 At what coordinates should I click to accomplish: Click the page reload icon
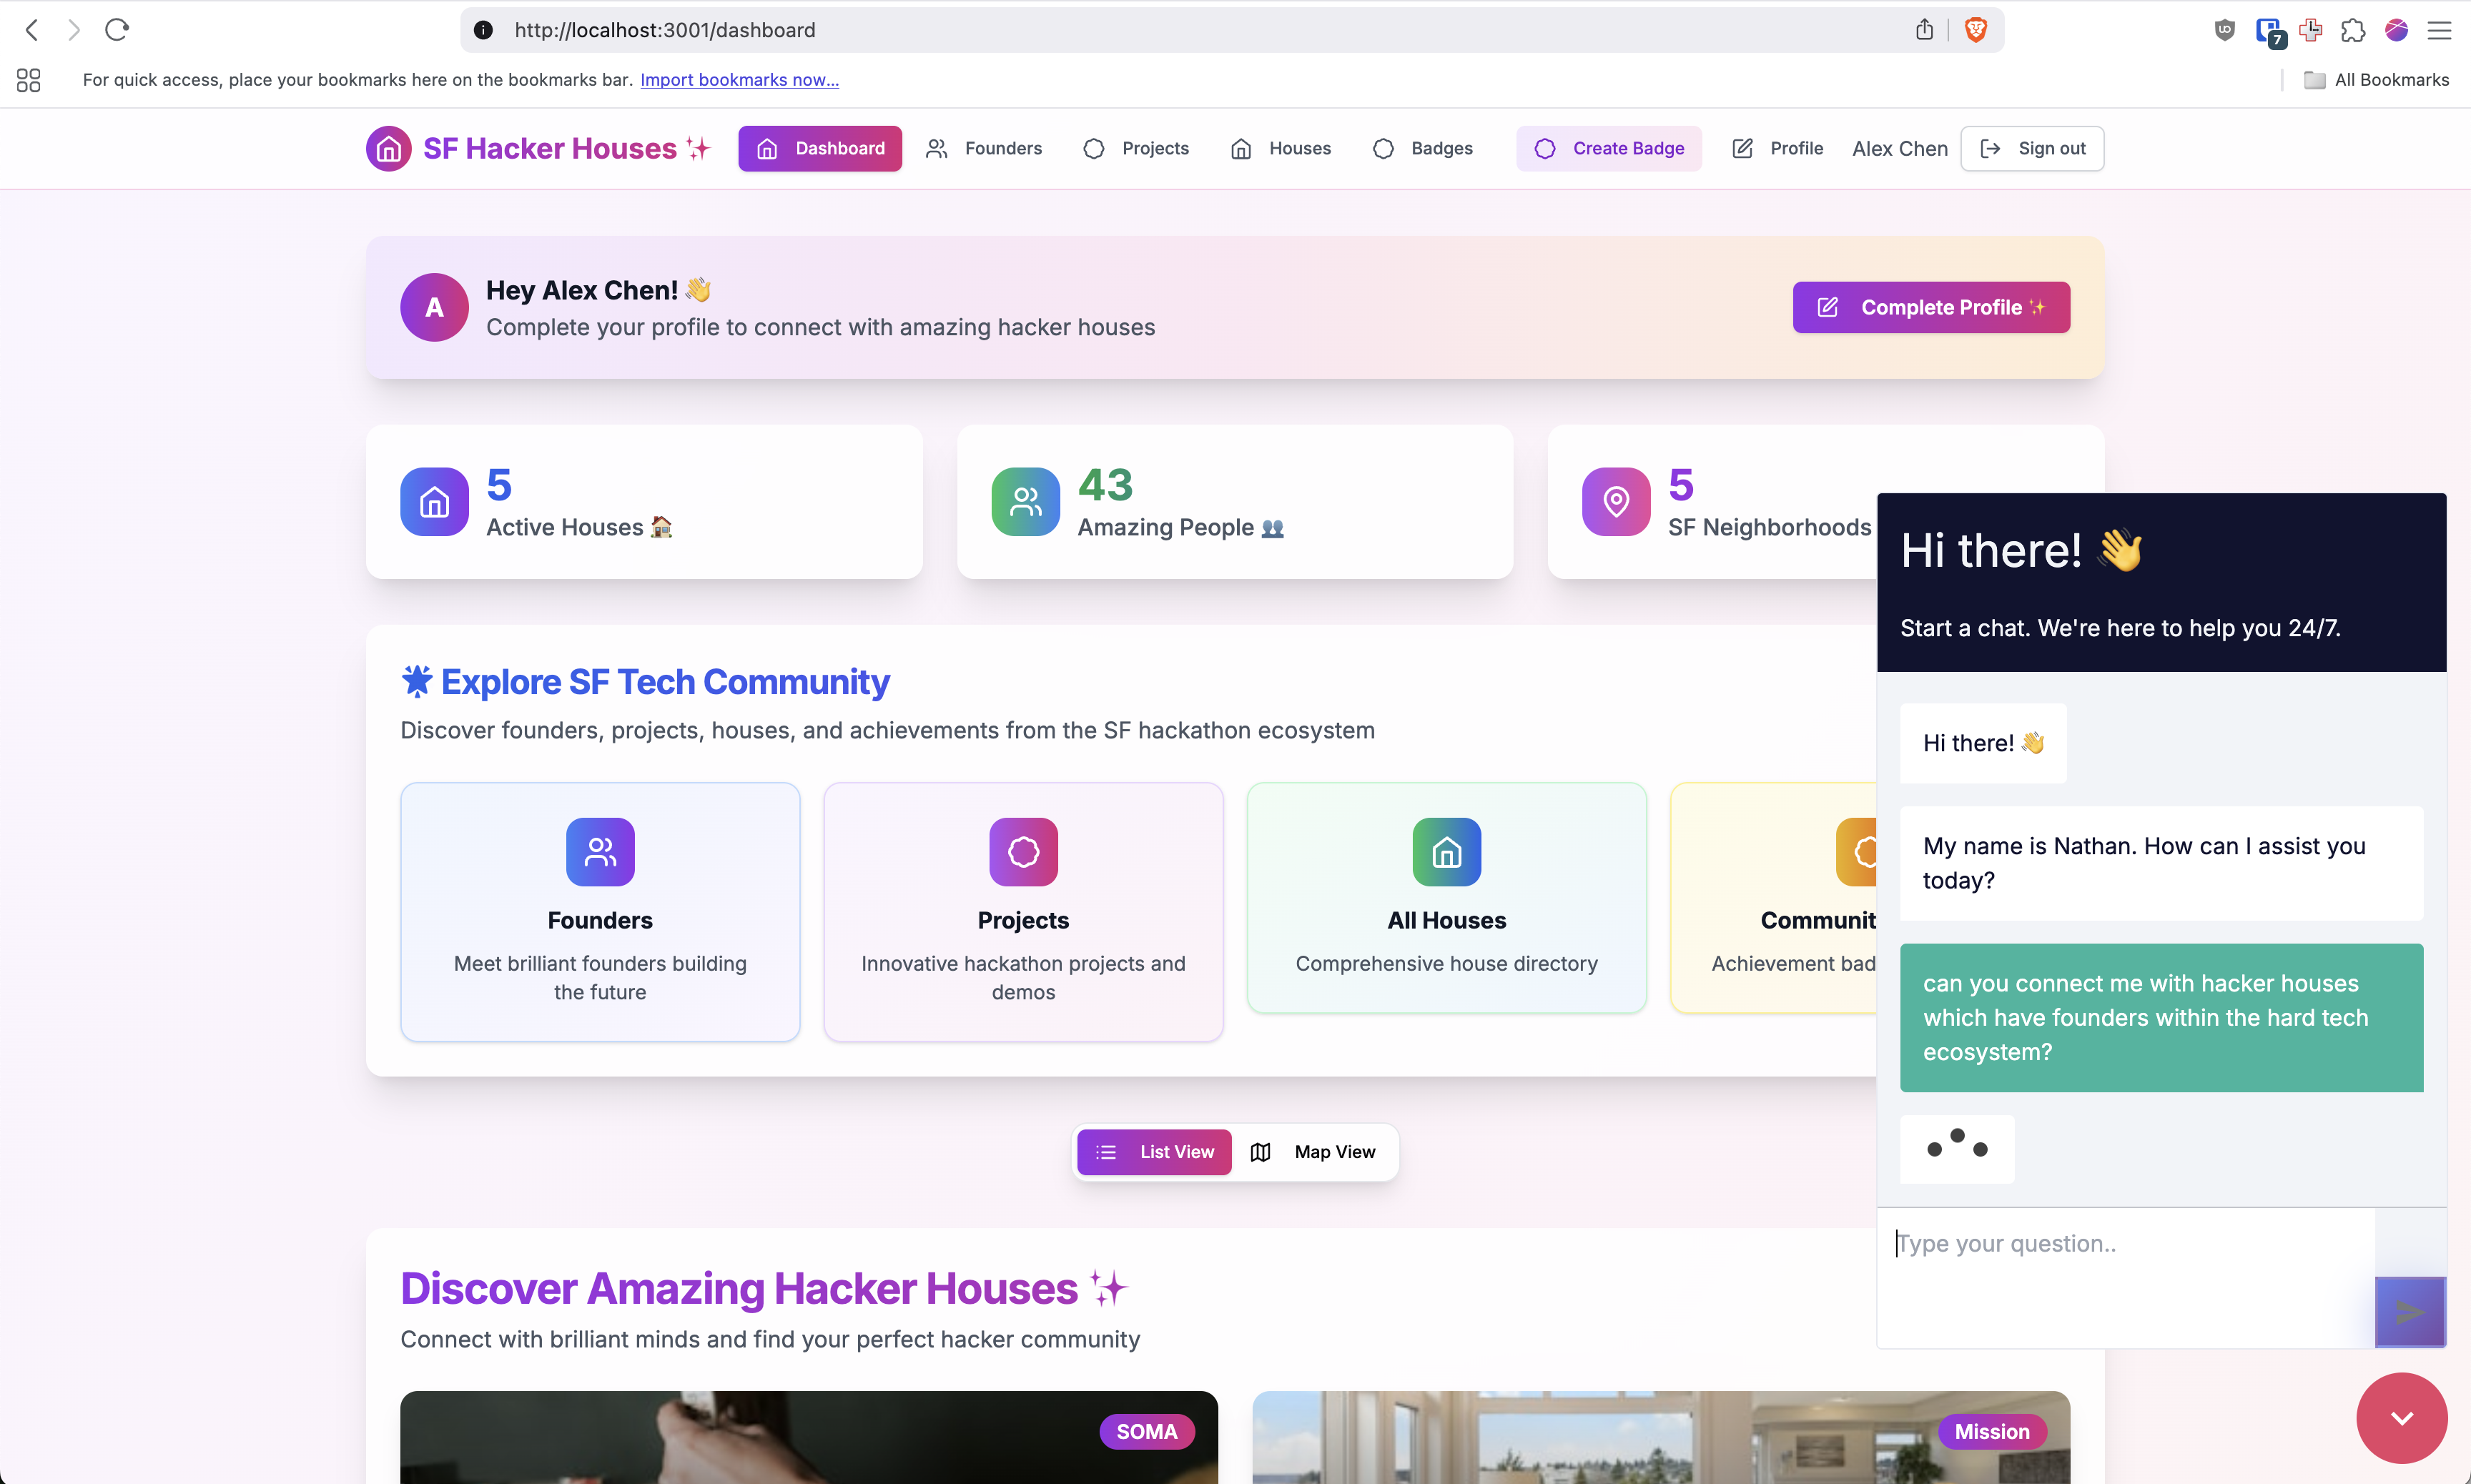(x=117, y=30)
